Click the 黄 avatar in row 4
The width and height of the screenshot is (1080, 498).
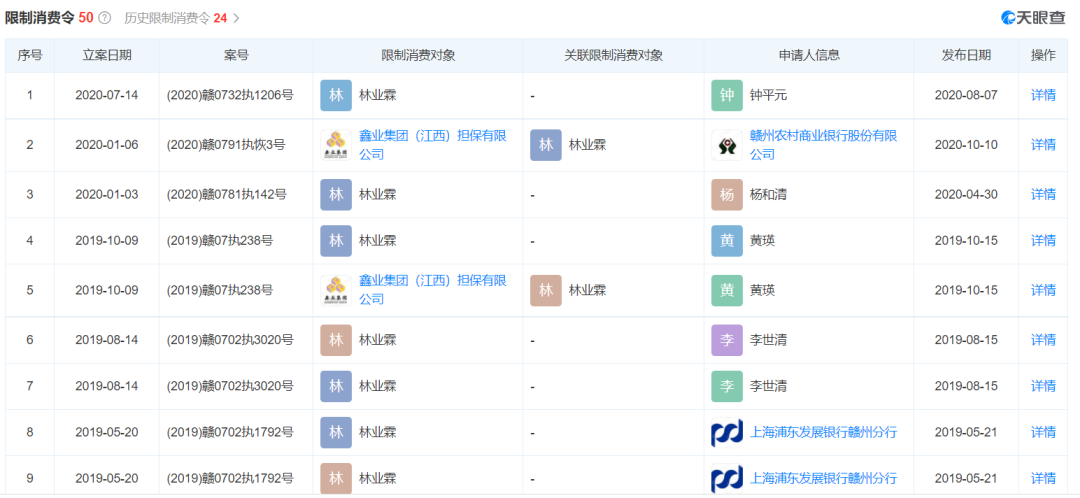pos(727,240)
